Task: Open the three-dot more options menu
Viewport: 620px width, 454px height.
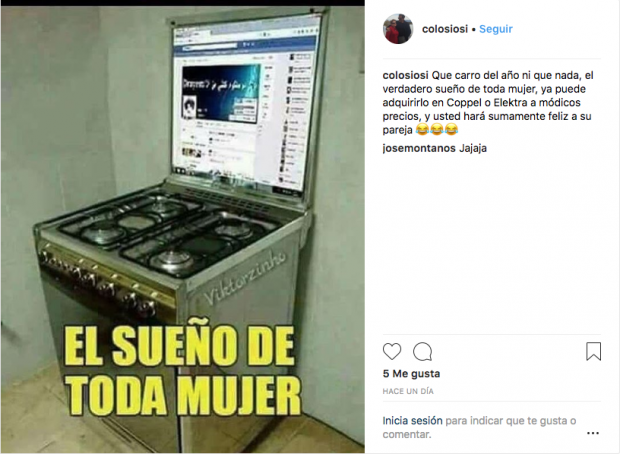Action: click(x=593, y=433)
